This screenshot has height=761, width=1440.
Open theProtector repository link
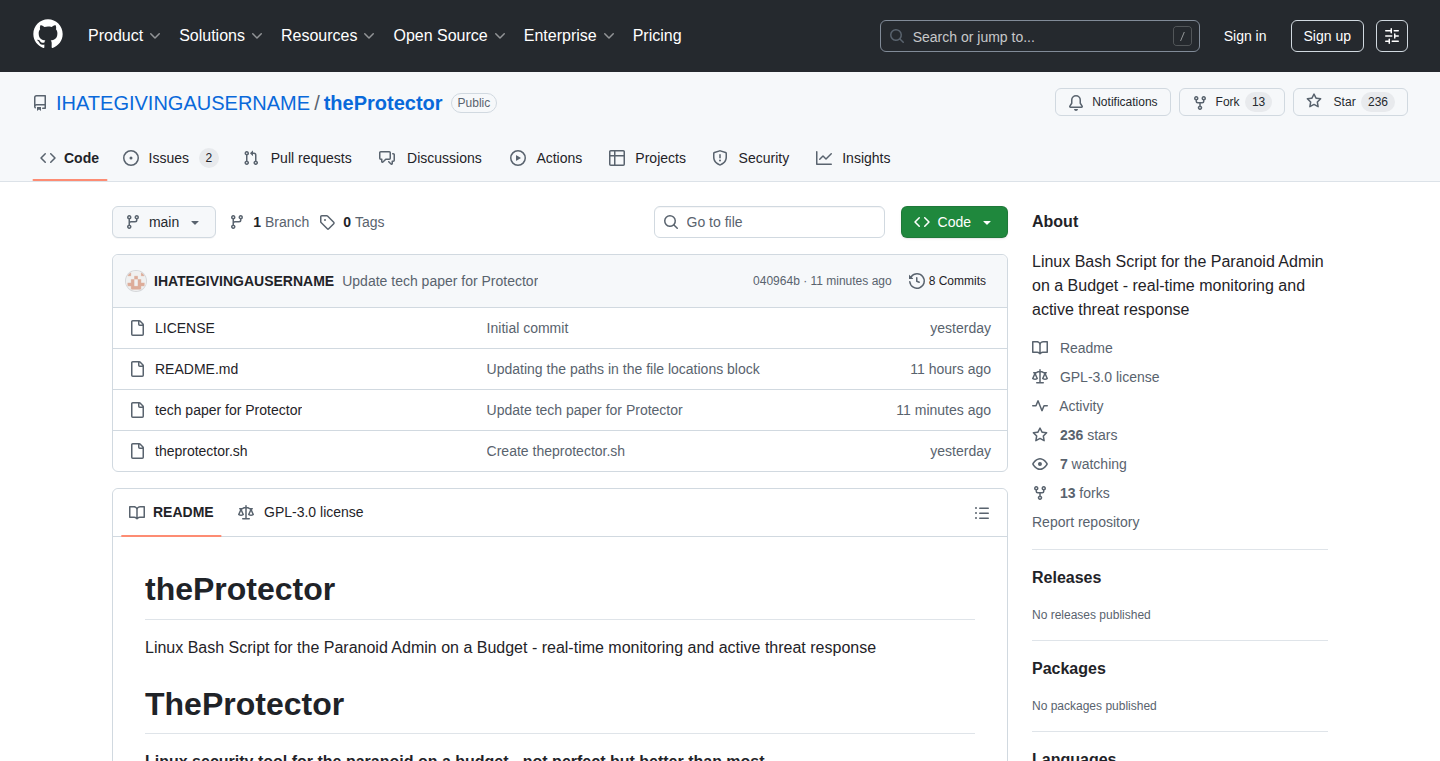383,103
